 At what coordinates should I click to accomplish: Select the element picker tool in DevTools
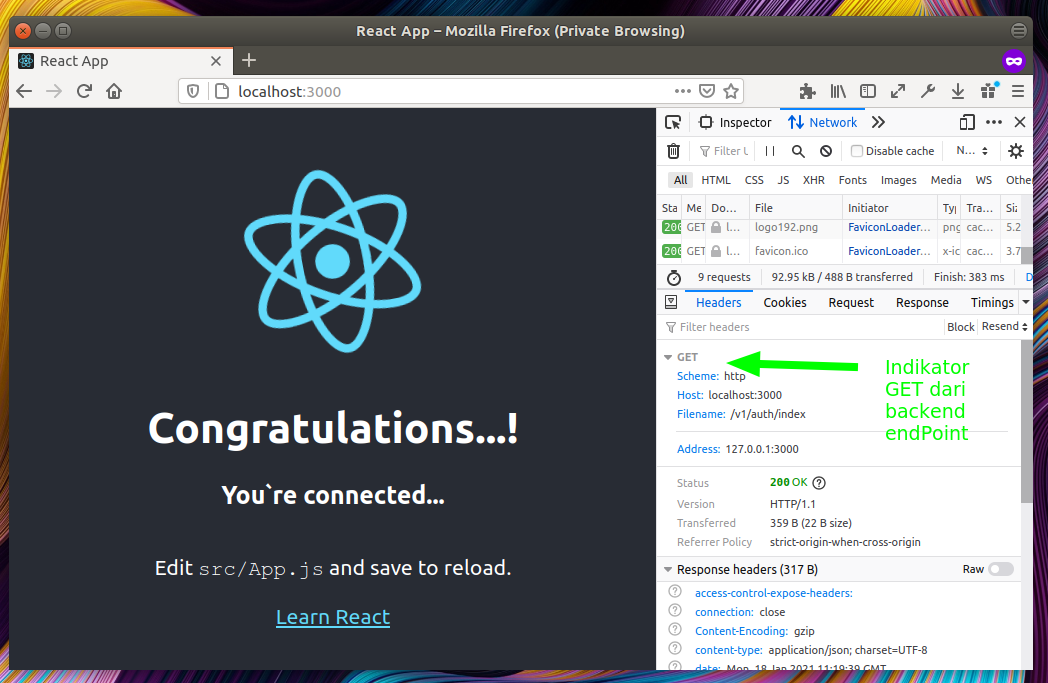[x=673, y=121]
